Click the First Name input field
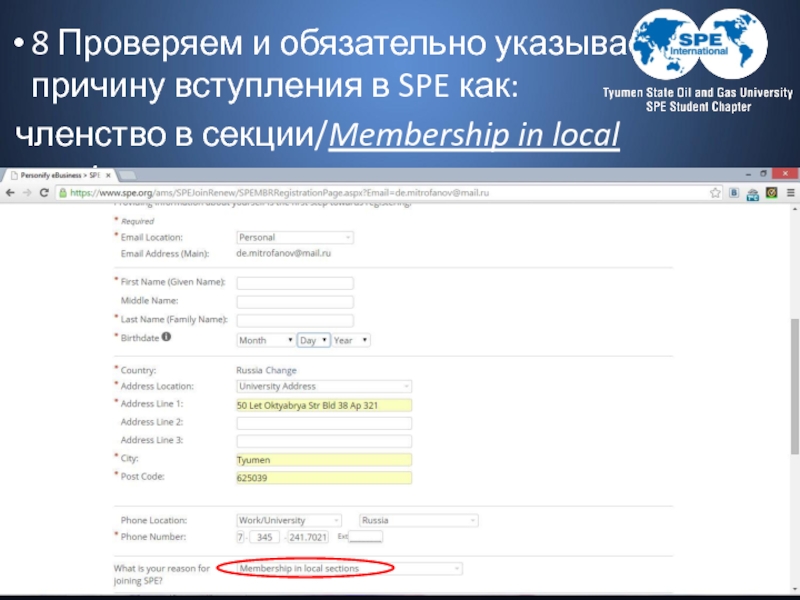Image resolution: width=800 pixels, height=600 pixels. [295, 283]
